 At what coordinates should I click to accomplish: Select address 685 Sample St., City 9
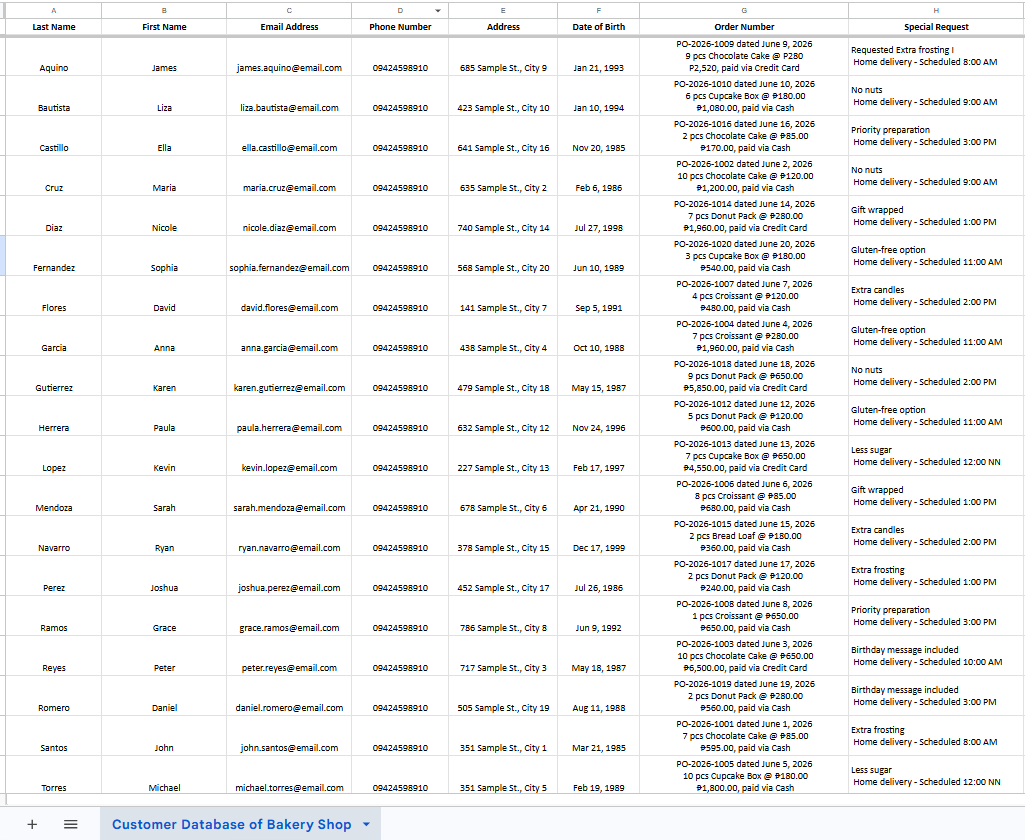coord(503,56)
